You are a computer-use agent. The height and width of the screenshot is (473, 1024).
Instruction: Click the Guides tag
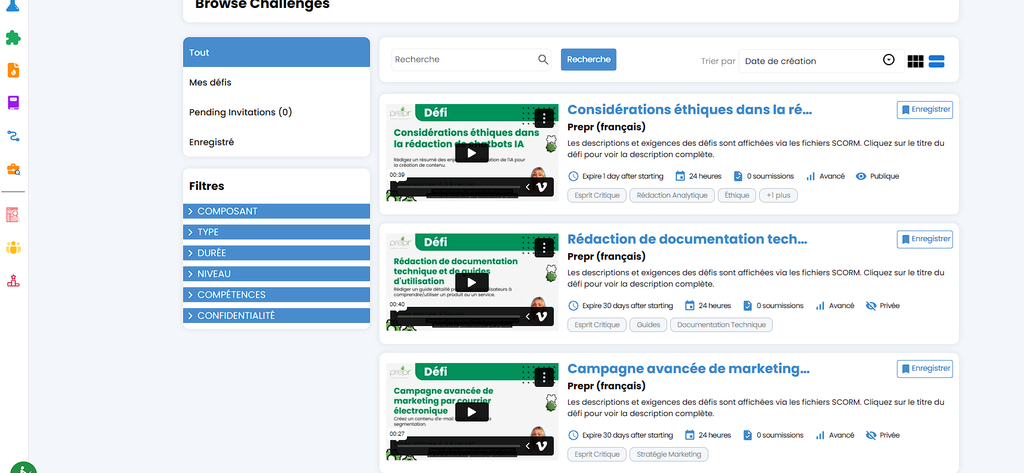tap(648, 325)
